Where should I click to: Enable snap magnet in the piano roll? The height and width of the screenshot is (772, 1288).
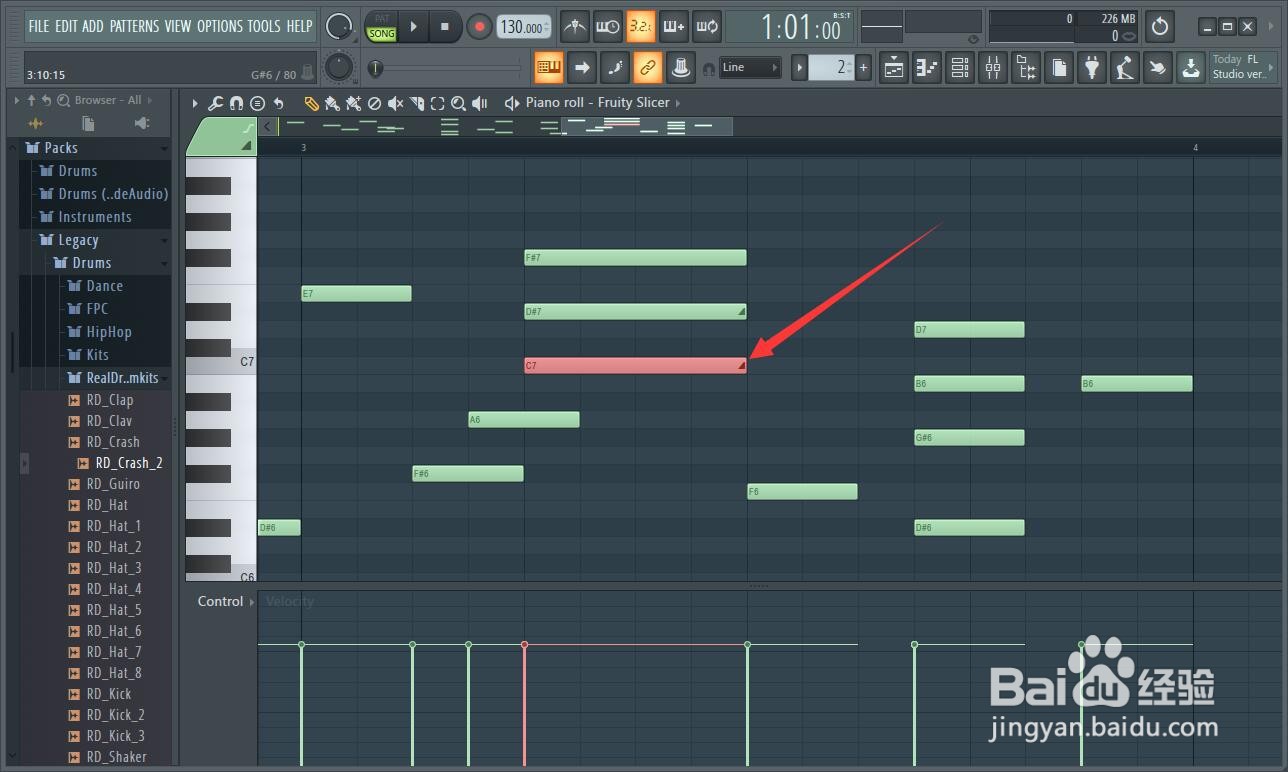[x=236, y=102]
